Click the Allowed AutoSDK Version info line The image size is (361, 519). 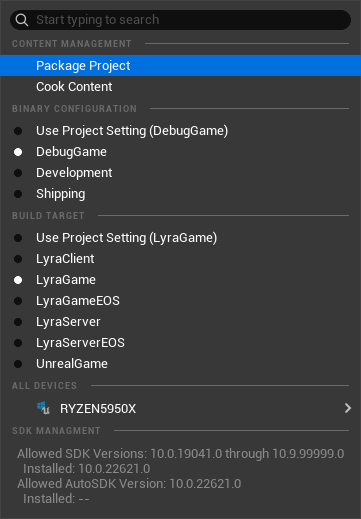pos(129,484)
